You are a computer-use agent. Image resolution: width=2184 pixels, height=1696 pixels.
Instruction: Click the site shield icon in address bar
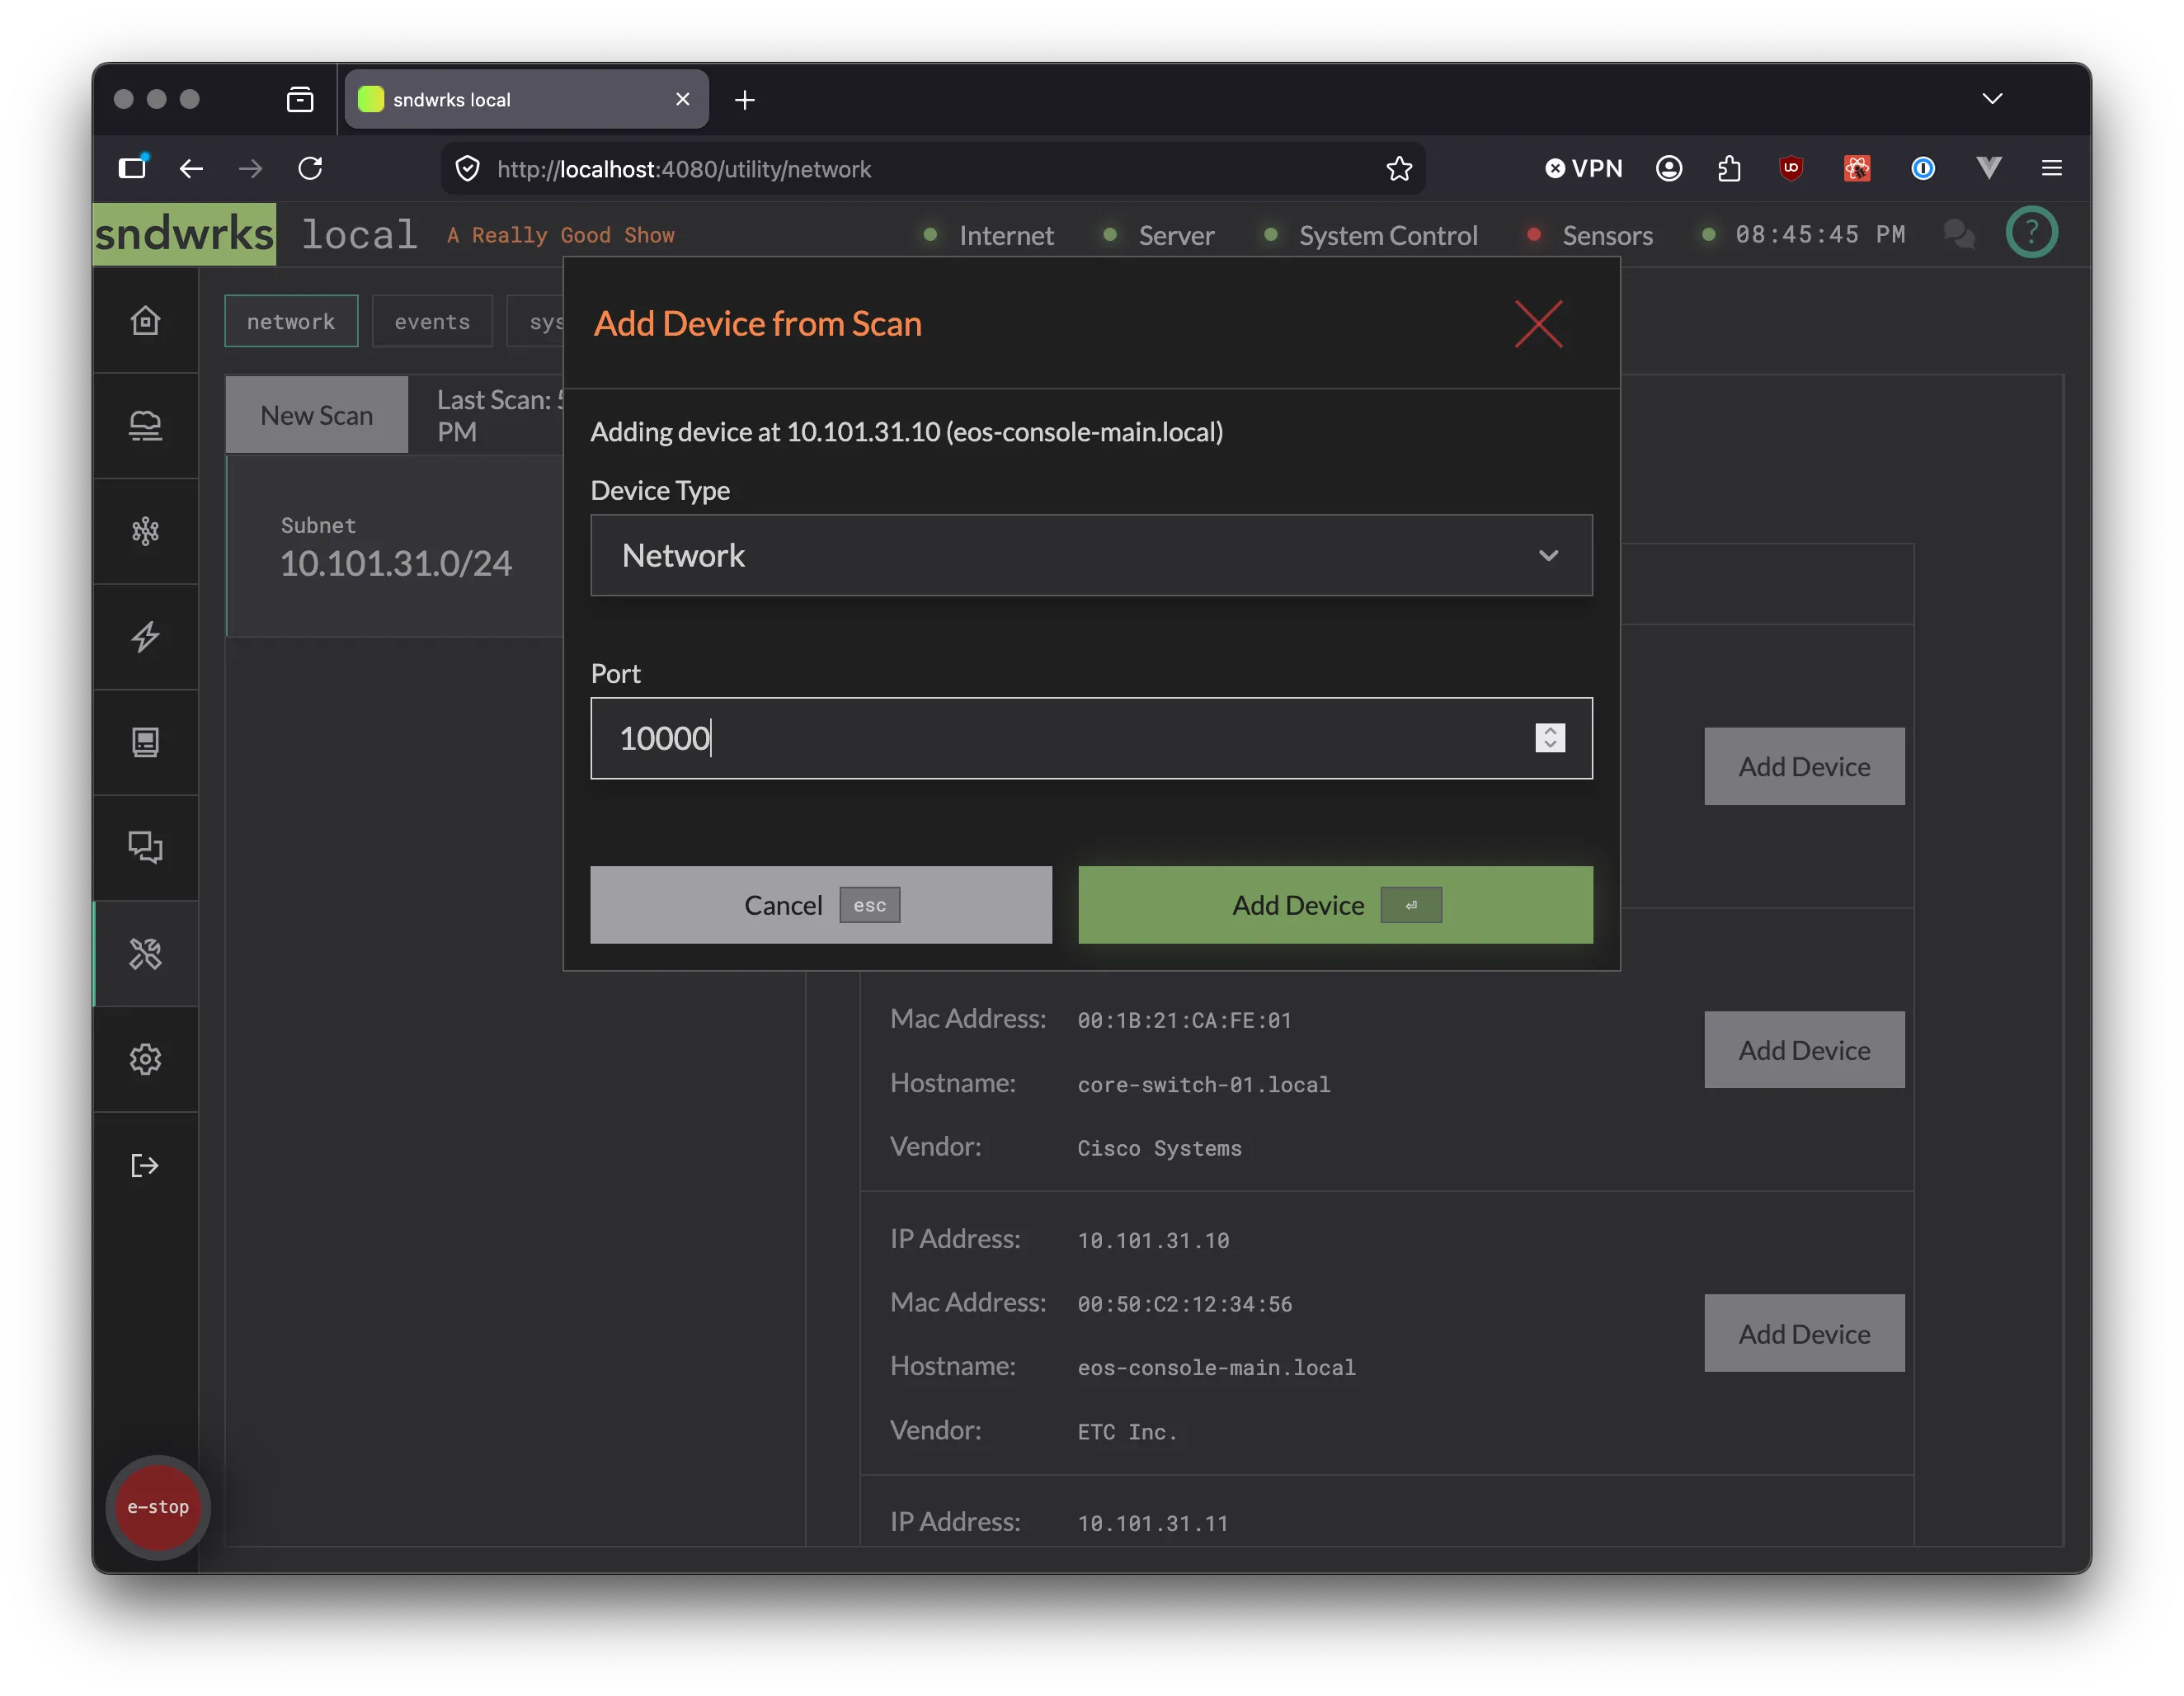point(467,169)
